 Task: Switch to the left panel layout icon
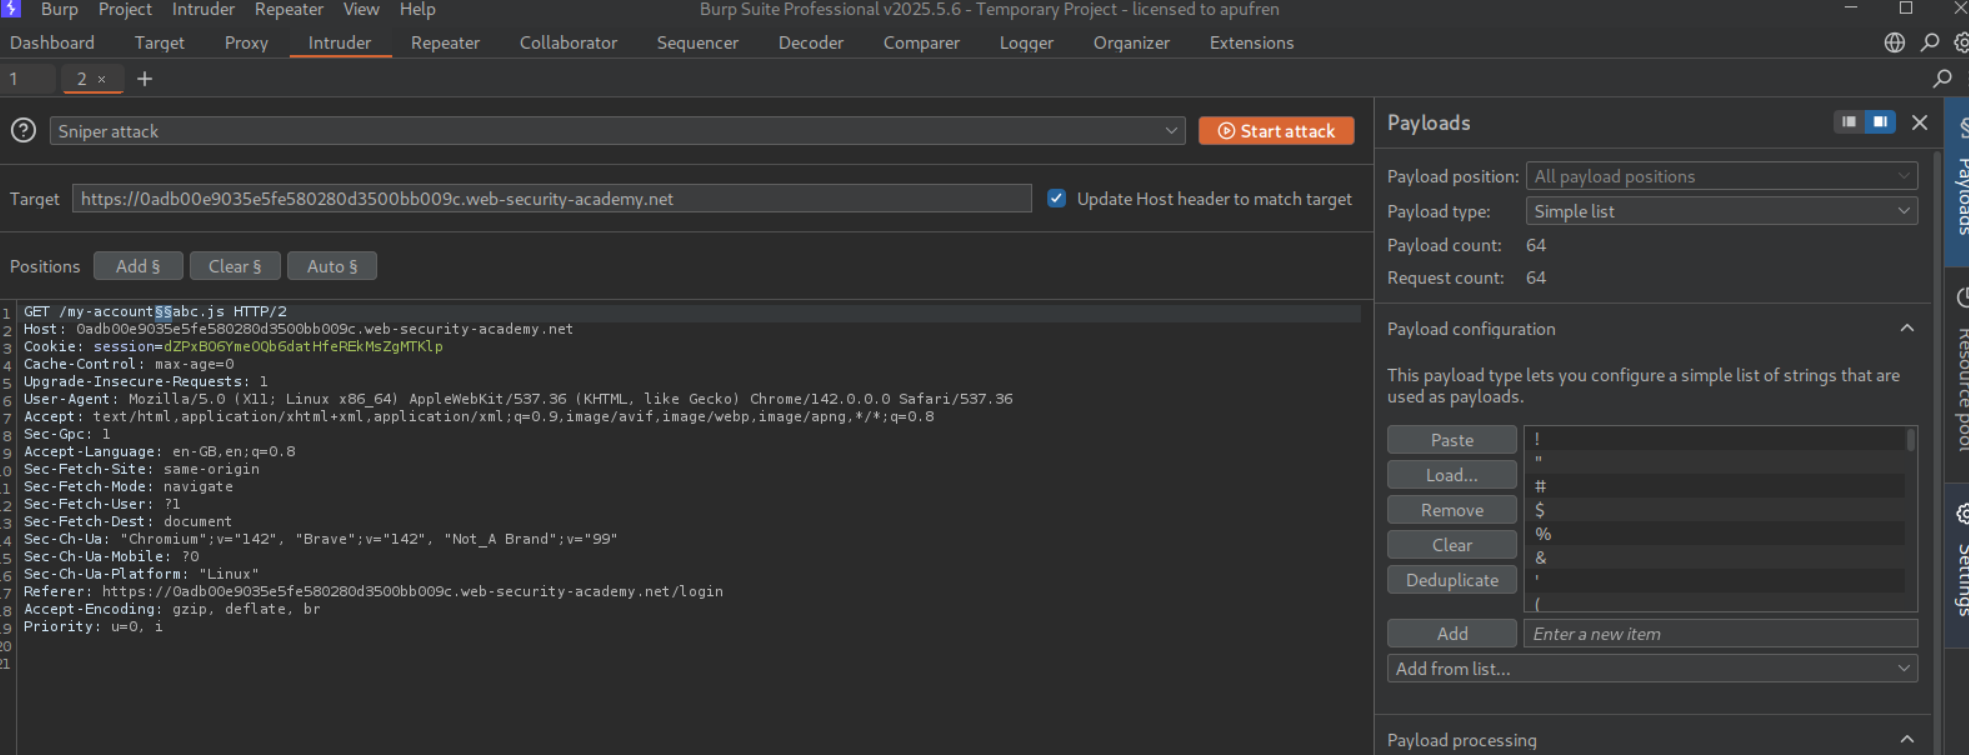coord(1849,122)
